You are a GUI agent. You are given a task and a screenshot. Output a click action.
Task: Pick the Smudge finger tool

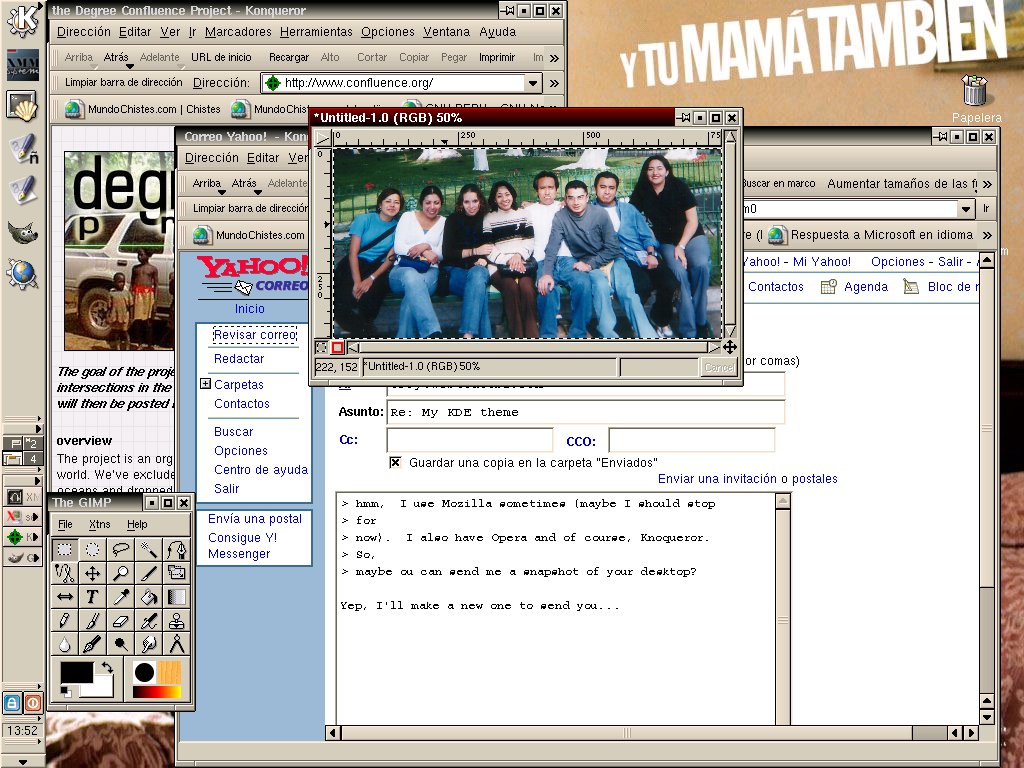(x=149, y=644)
